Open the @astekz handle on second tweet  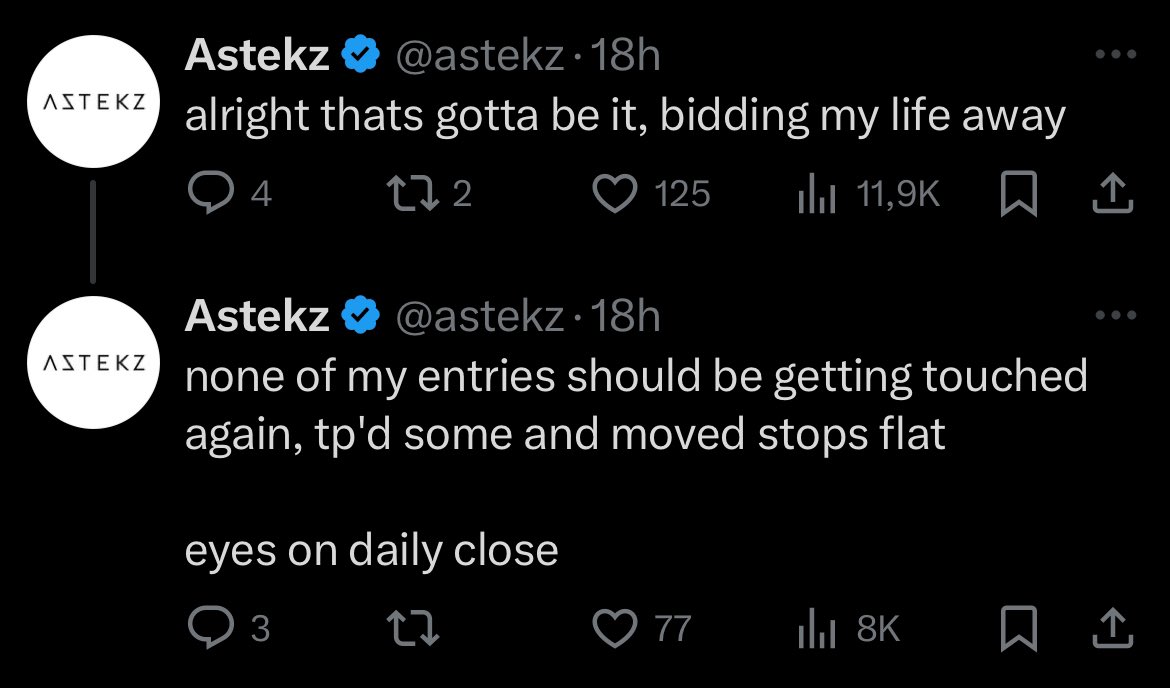tap(479, 316)
